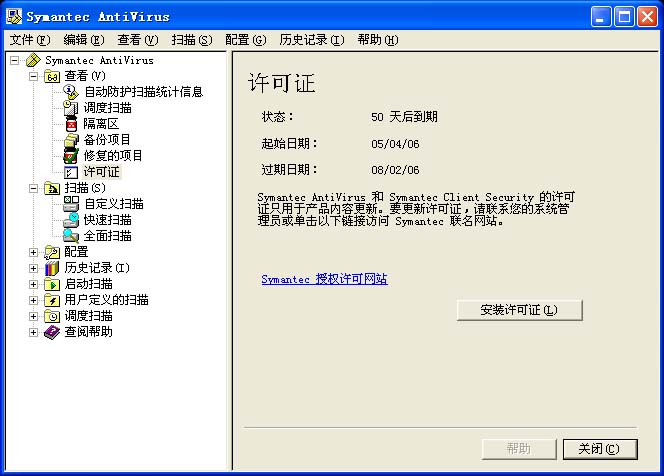The height and width of the screenshot is (476, 664).
Task: Expand the 配置 tree node
Action: [x=33, y=252]
